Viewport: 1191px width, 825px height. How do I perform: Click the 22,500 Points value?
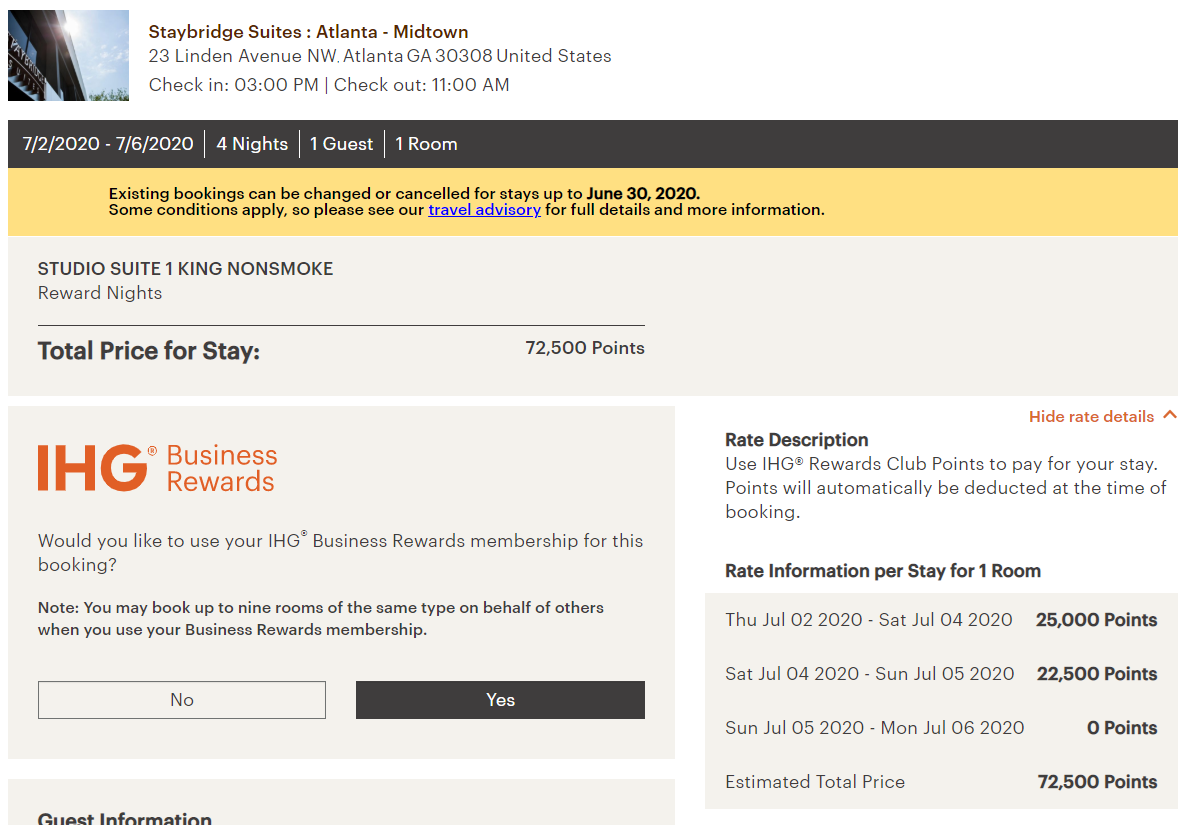click(x=1097, y=674)
